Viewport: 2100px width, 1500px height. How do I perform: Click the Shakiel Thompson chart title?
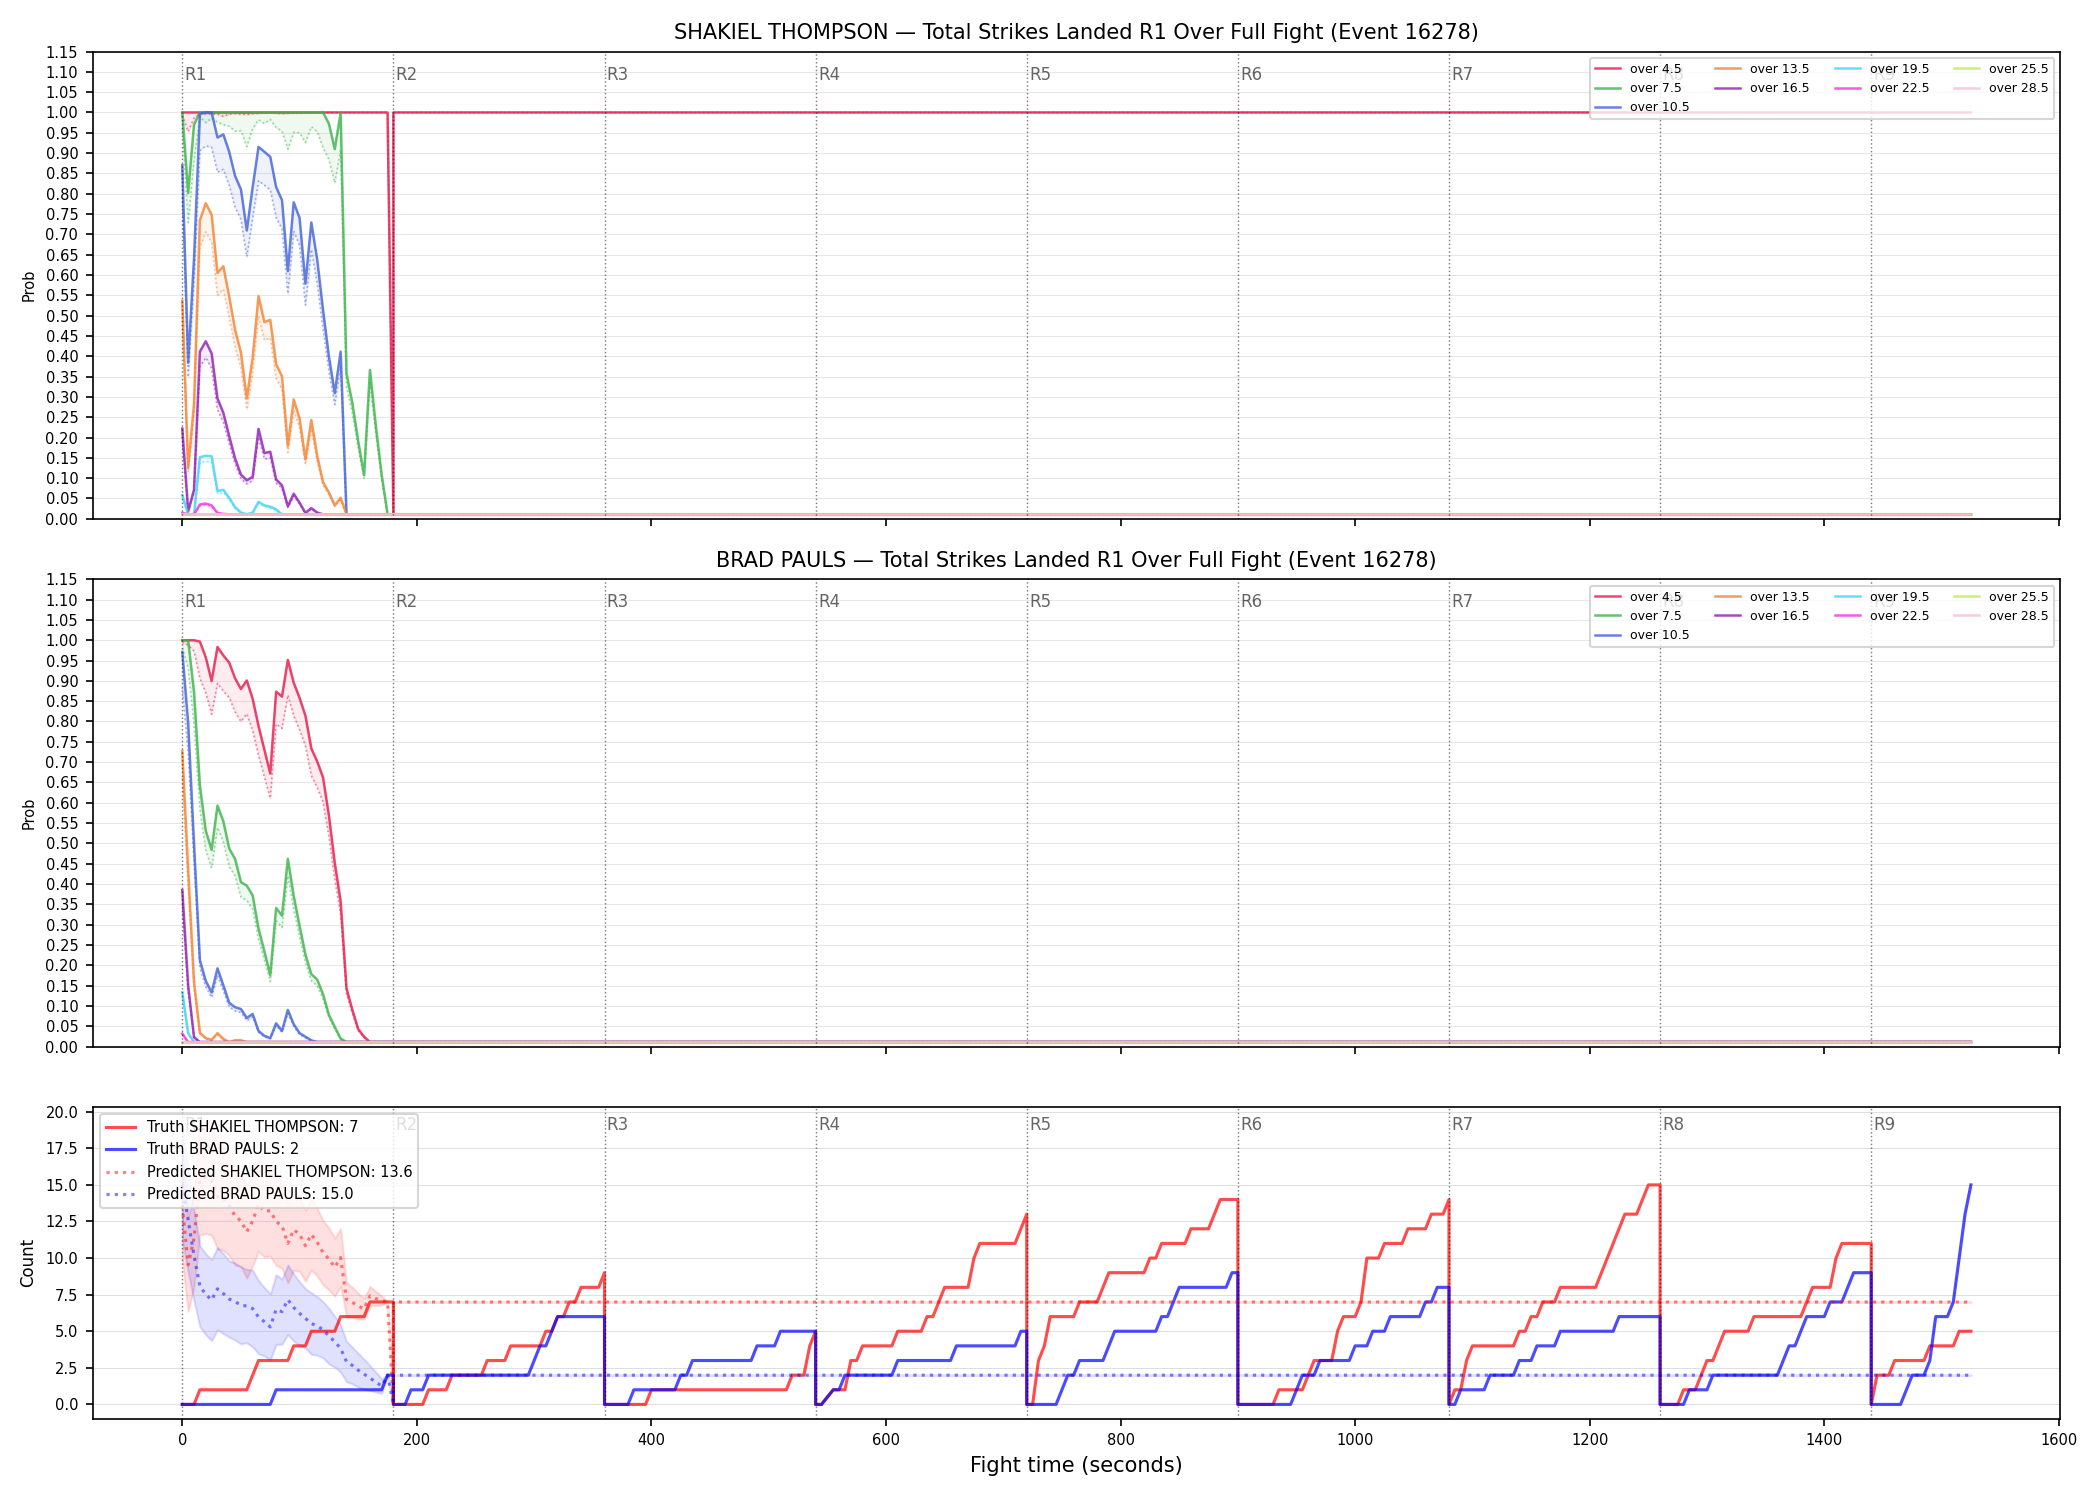point(1076,32)
